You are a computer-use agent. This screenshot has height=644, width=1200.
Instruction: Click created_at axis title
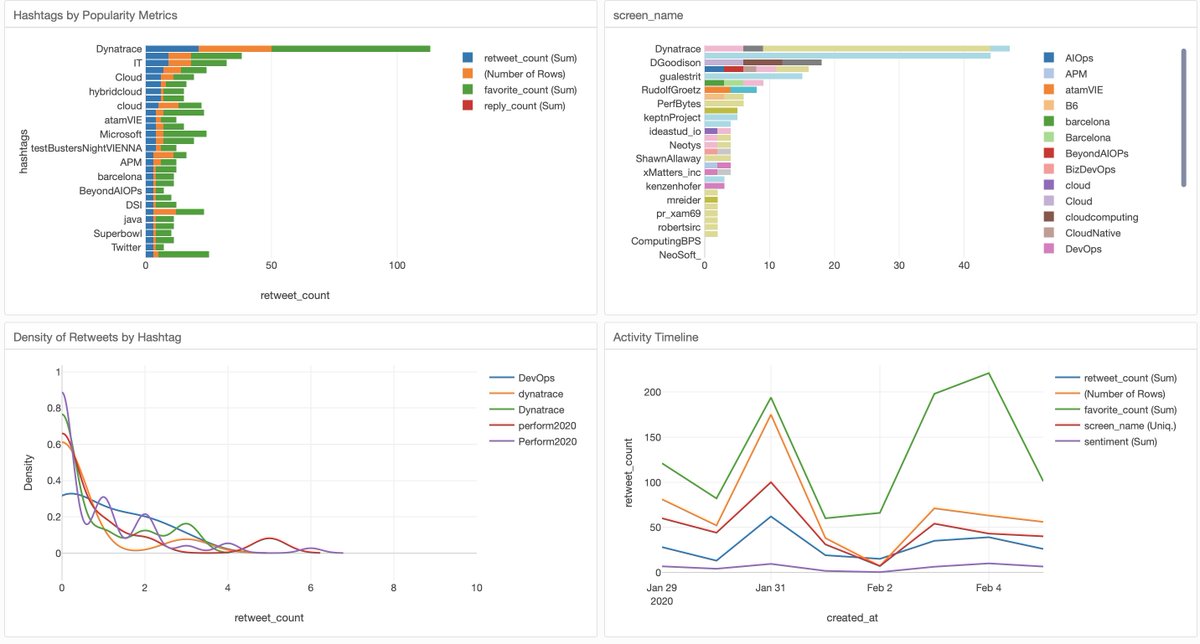tap(851, 618)
